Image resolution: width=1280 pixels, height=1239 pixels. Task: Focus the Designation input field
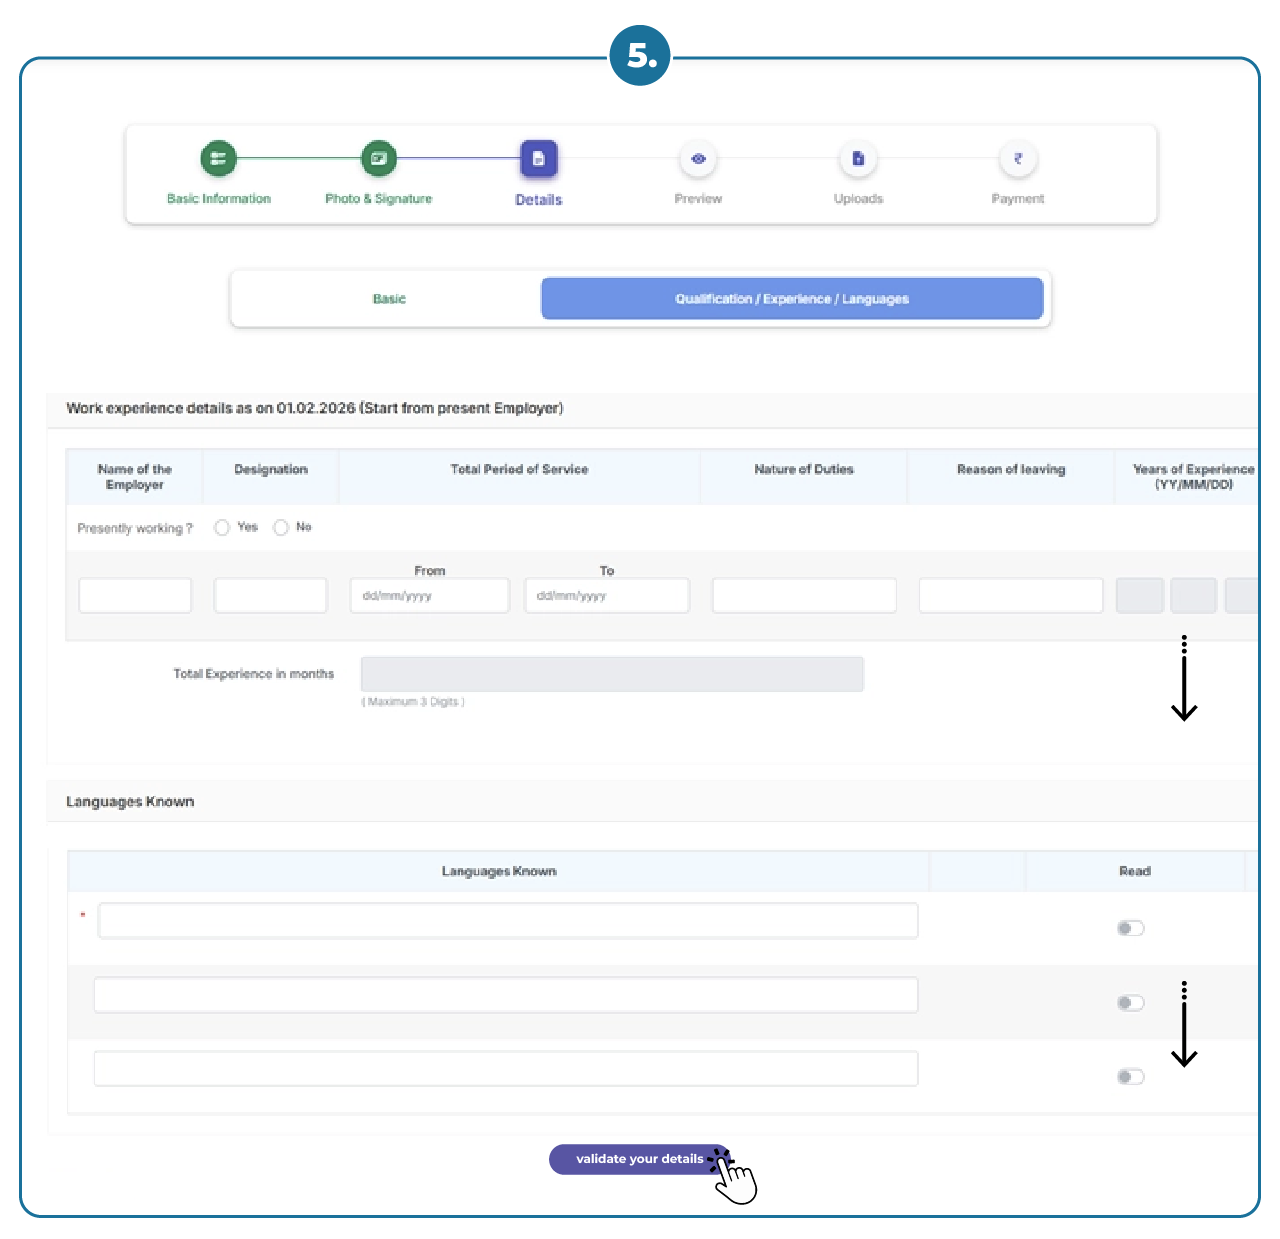point(270,596)
